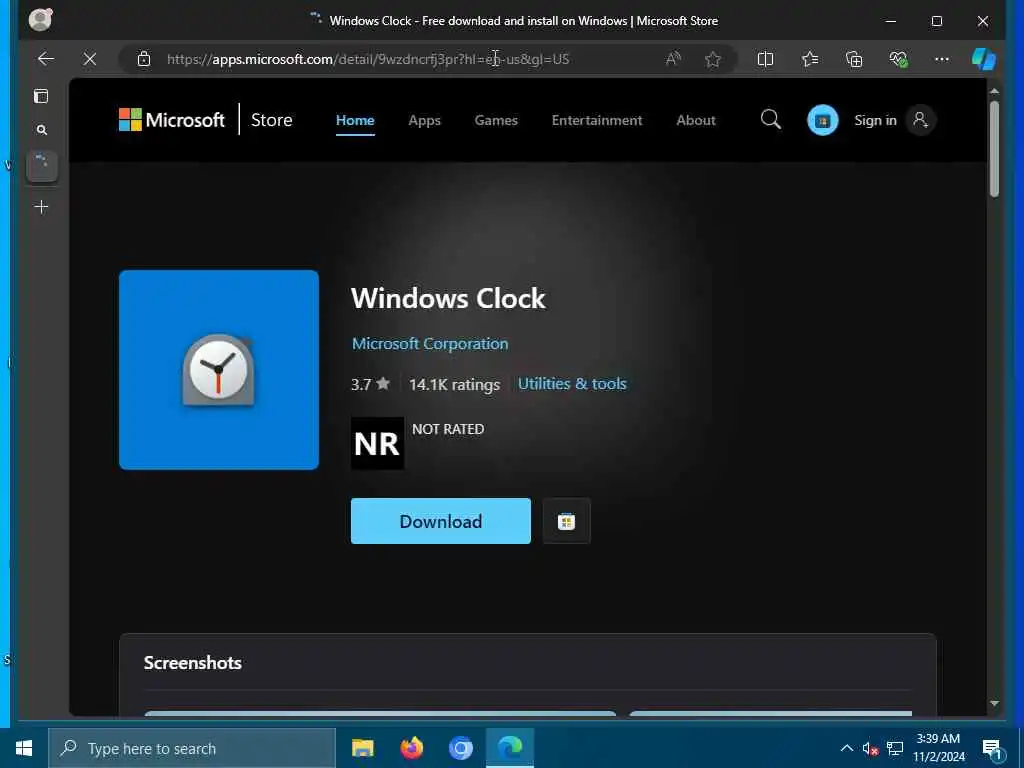Show hidden system tray icons
The width and height of the screenshot is (1024, 768).
846,748
